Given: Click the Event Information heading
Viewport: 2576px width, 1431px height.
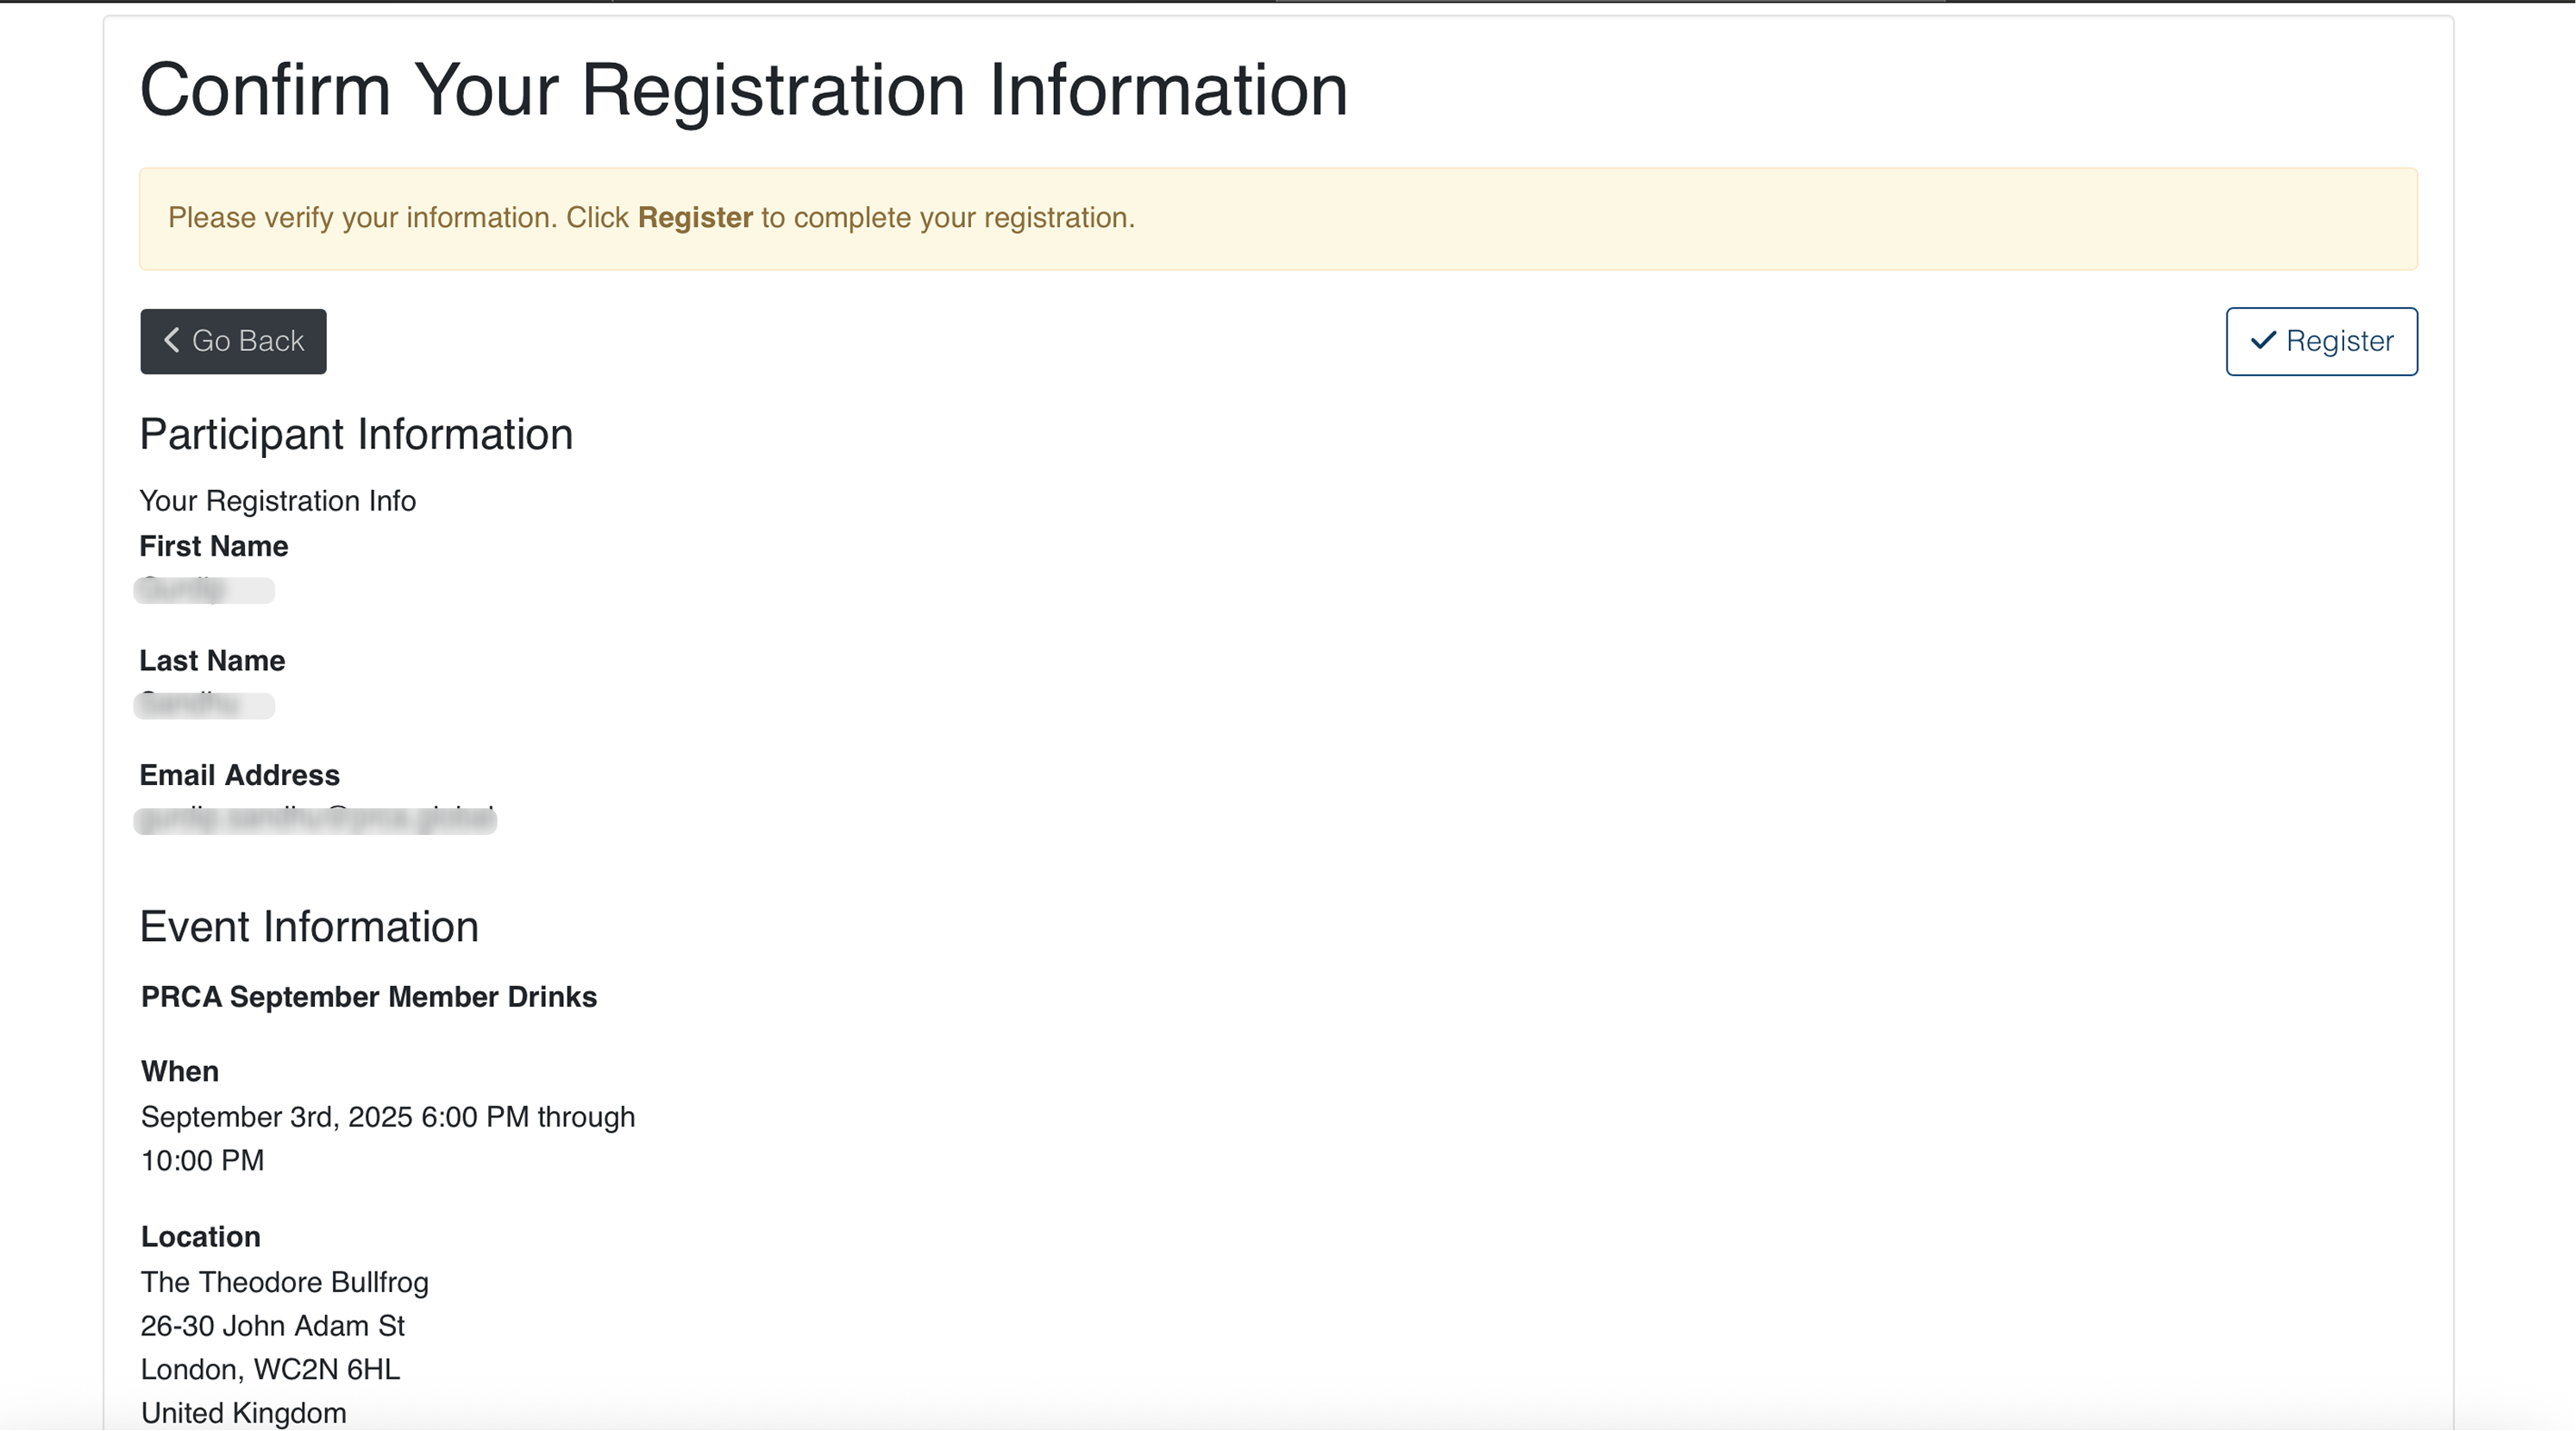Looking at the screenshot, I should pyautogui.click(x=309, y=927).
